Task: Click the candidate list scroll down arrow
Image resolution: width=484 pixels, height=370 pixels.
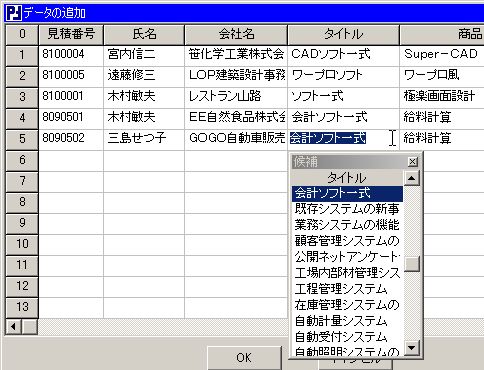Action: tap(412, 348)
